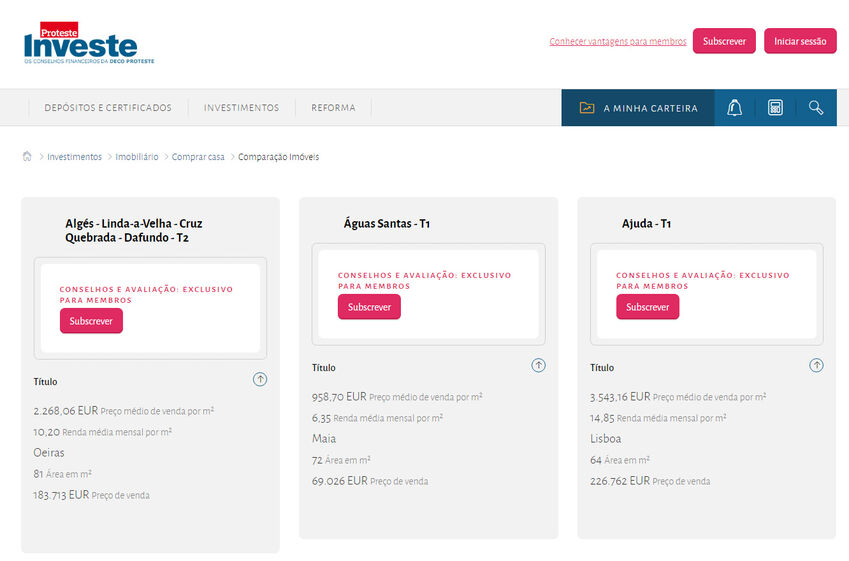849x561 pixels.
Task: Click the chart icon beside A Minha Carteira
Action: pos(587,108)
